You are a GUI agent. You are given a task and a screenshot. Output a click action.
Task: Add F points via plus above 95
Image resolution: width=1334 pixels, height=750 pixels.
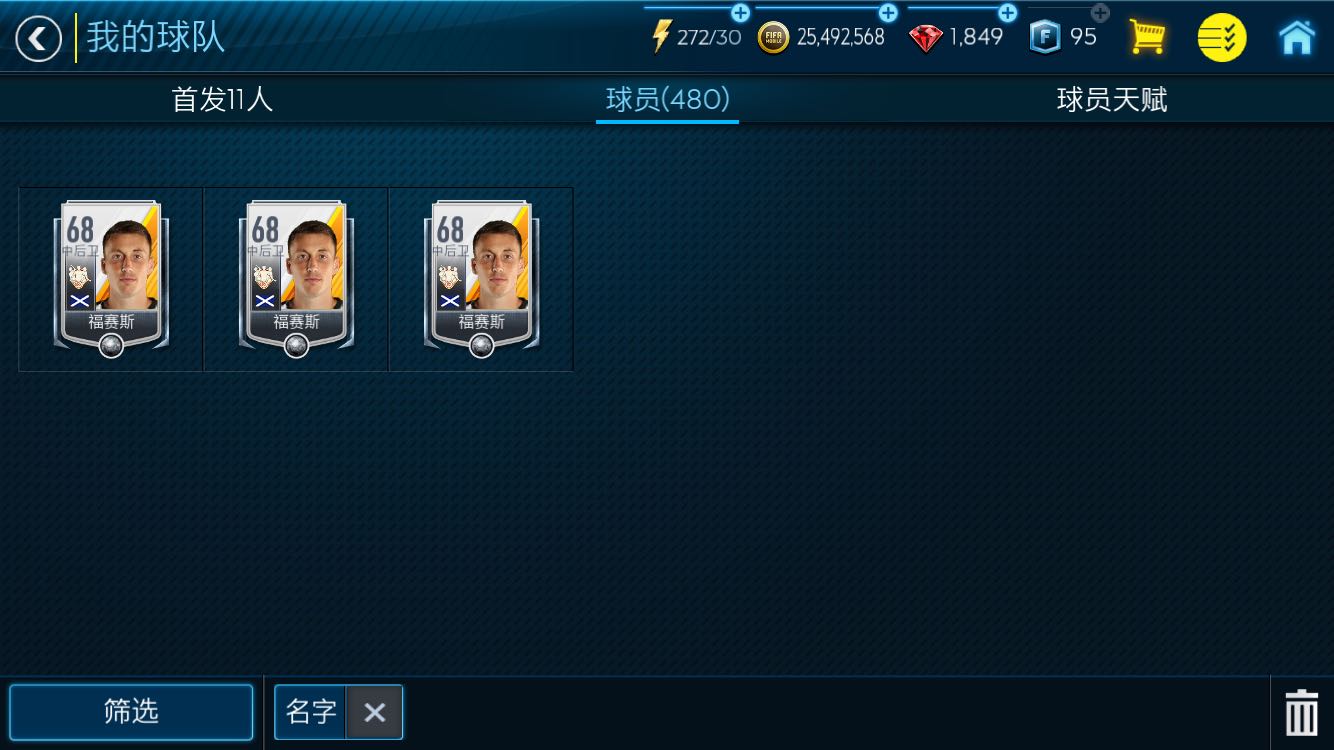coord(1100,13)
